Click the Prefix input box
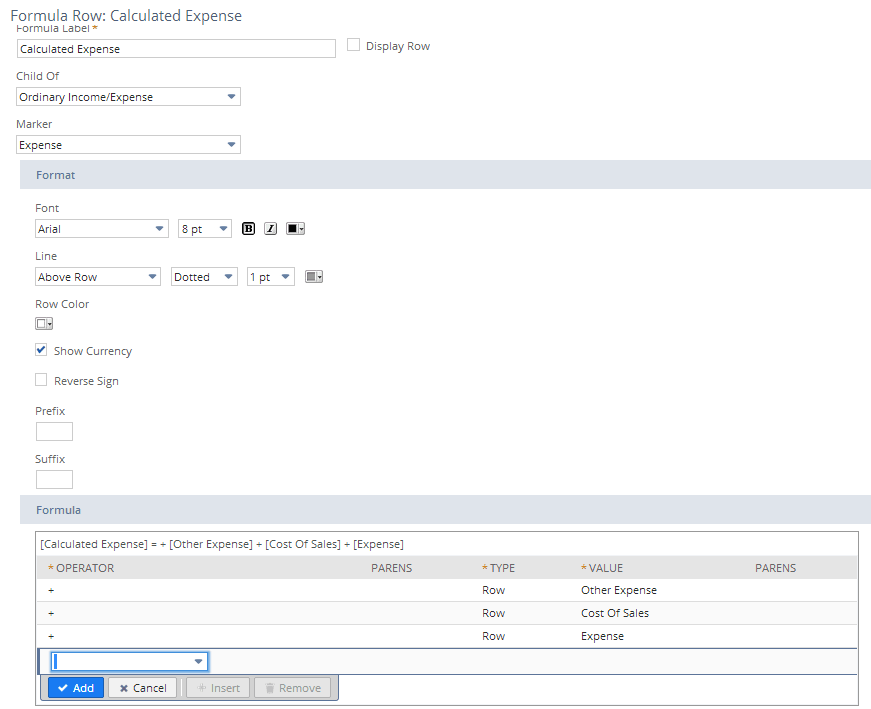 [54, 432]
